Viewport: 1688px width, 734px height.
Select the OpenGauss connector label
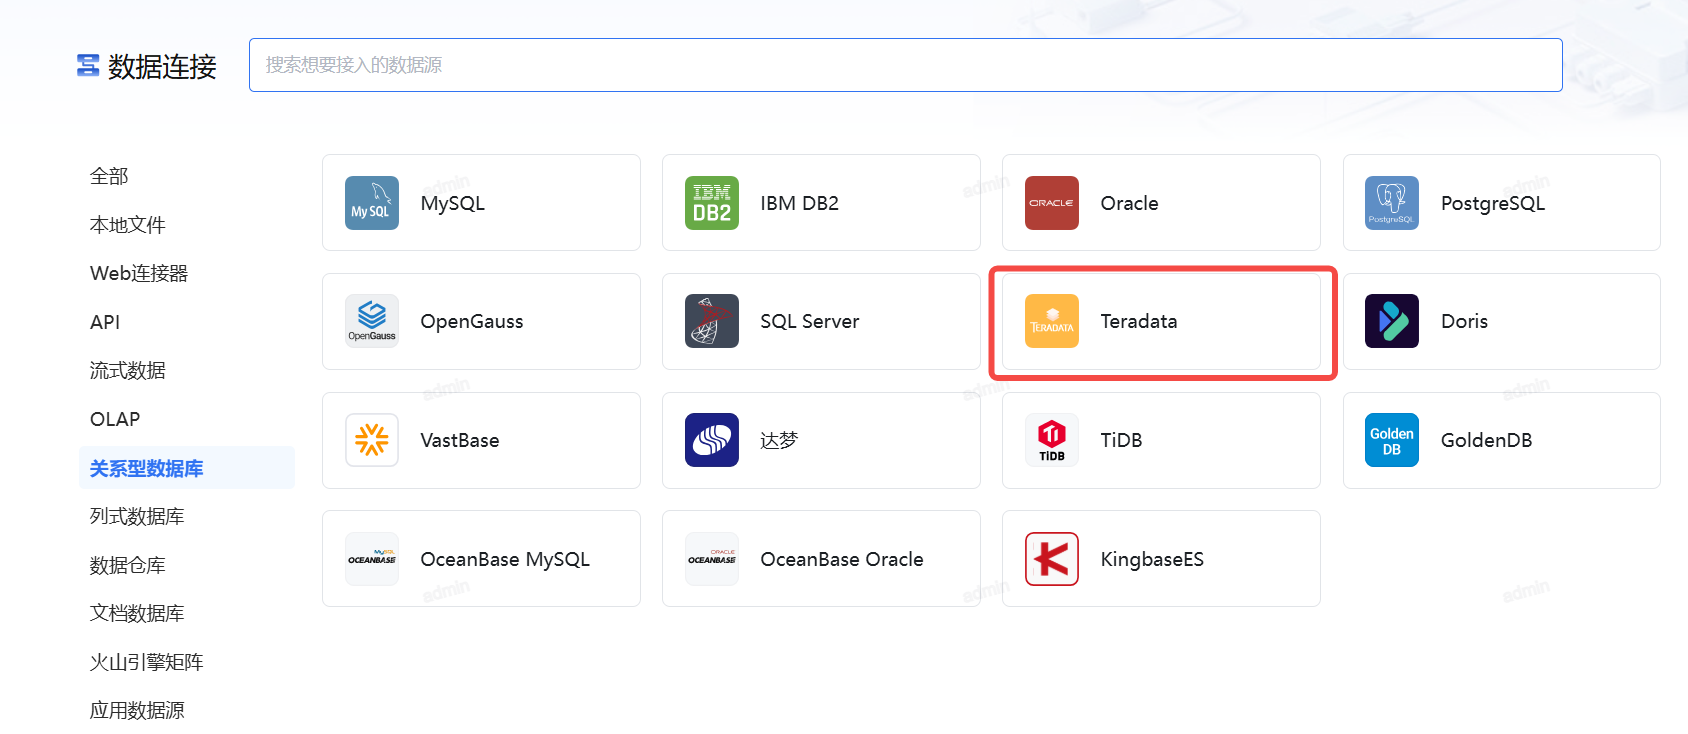(x=472, y=322)
